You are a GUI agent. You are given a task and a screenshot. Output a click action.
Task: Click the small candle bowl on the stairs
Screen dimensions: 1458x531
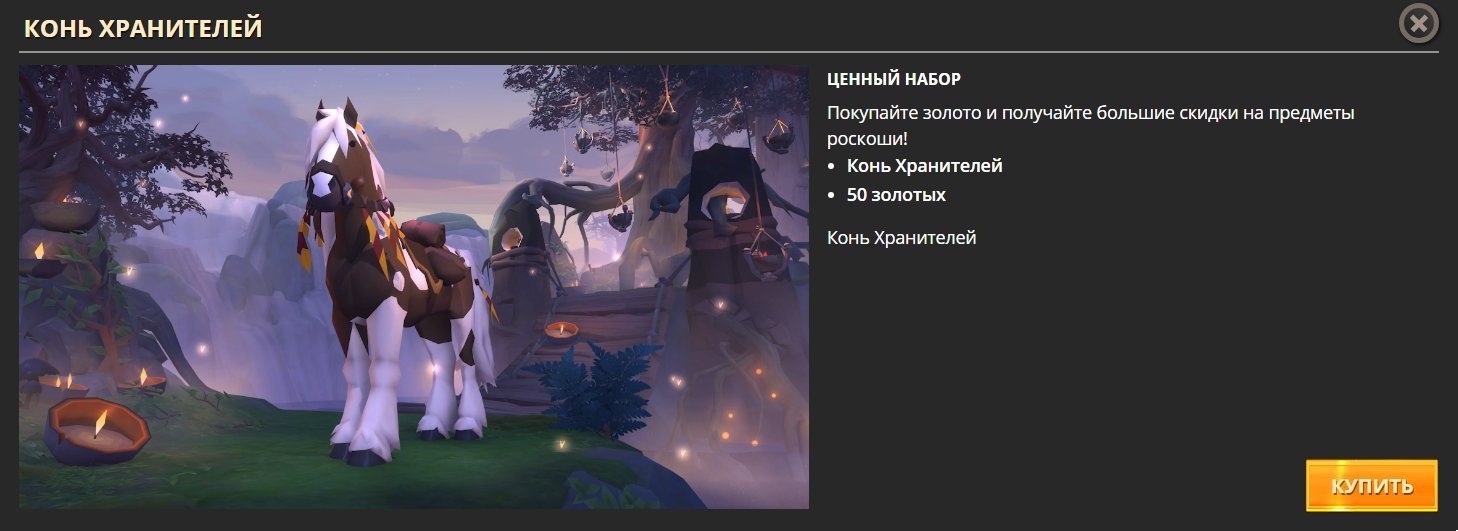click(x=562, y=329)
